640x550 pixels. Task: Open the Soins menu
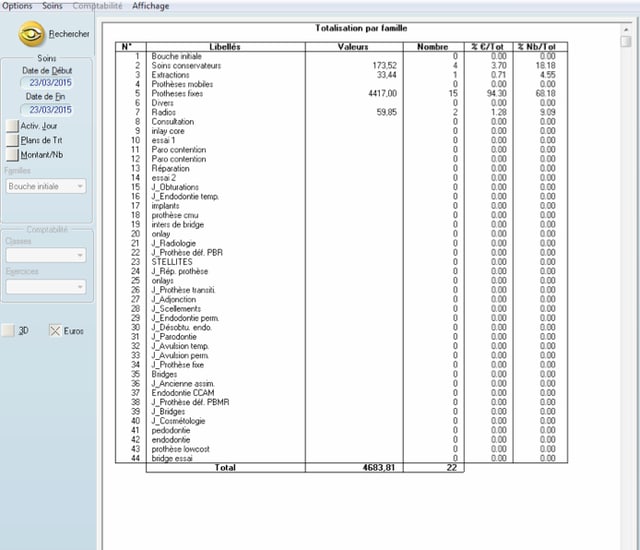[52, 6]
